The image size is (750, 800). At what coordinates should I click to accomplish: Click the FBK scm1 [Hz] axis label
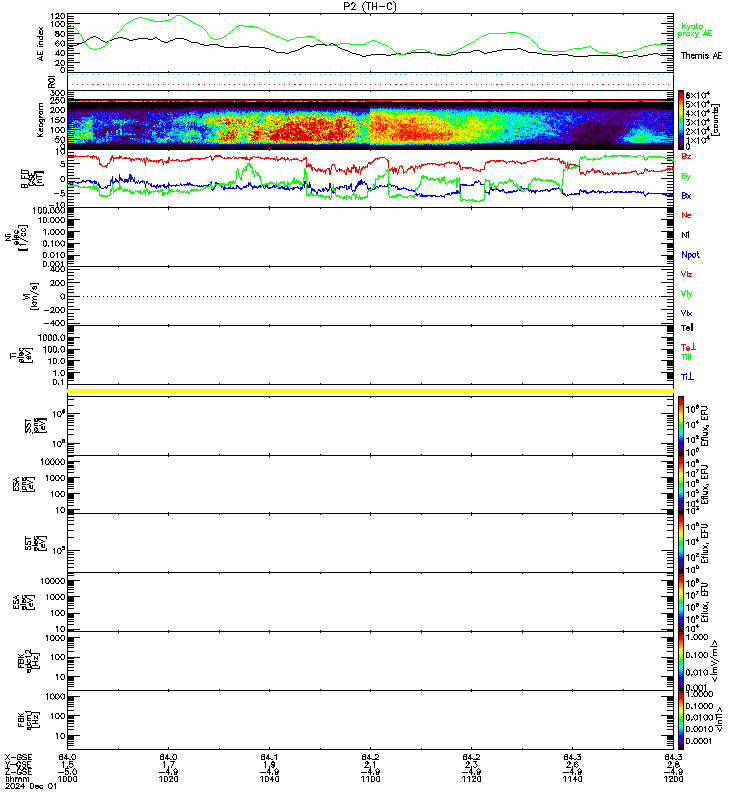(28, 720)
